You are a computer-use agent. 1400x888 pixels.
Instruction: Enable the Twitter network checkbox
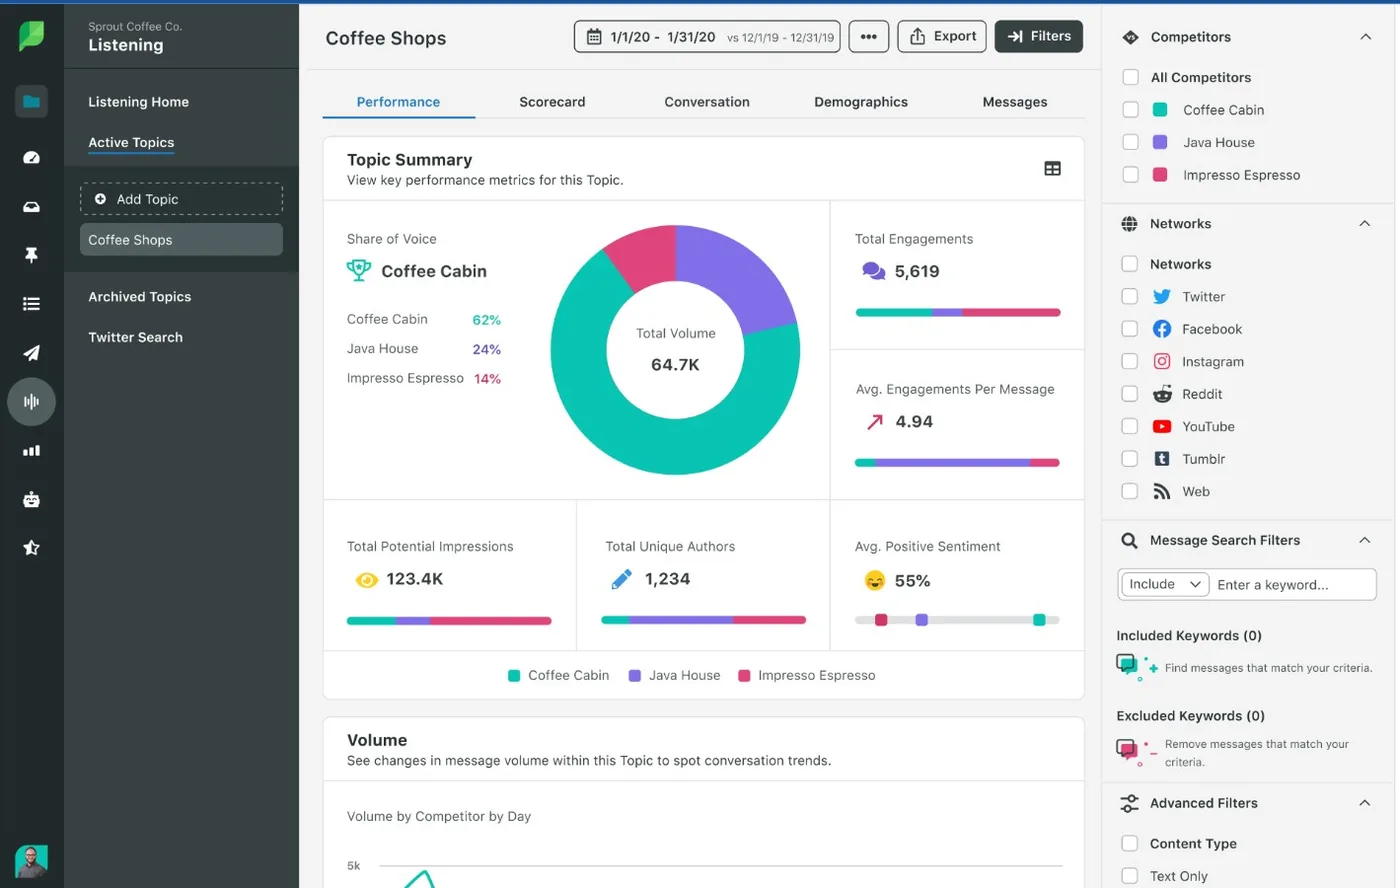pos(1129,297)
